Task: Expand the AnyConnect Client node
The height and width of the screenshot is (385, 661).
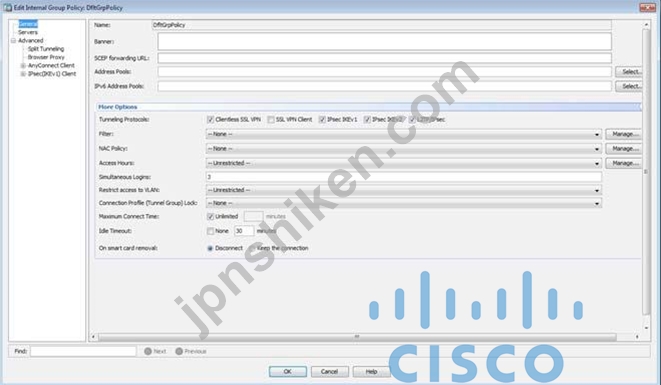Action: [x=23, y=65]
